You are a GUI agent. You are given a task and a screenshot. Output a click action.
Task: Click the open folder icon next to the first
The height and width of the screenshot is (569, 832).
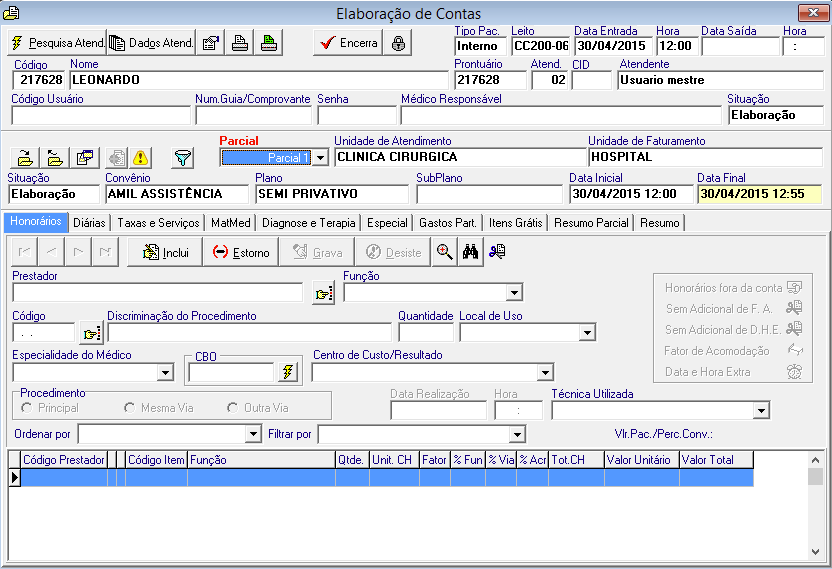pos(55,158)
